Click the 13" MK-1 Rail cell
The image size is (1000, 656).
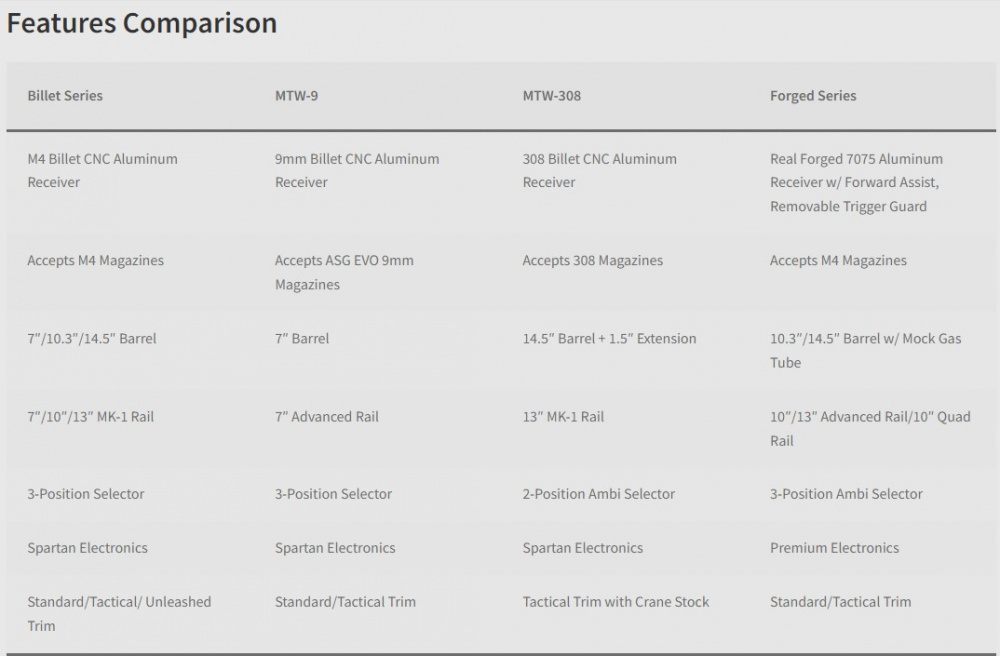pos(563,417)
